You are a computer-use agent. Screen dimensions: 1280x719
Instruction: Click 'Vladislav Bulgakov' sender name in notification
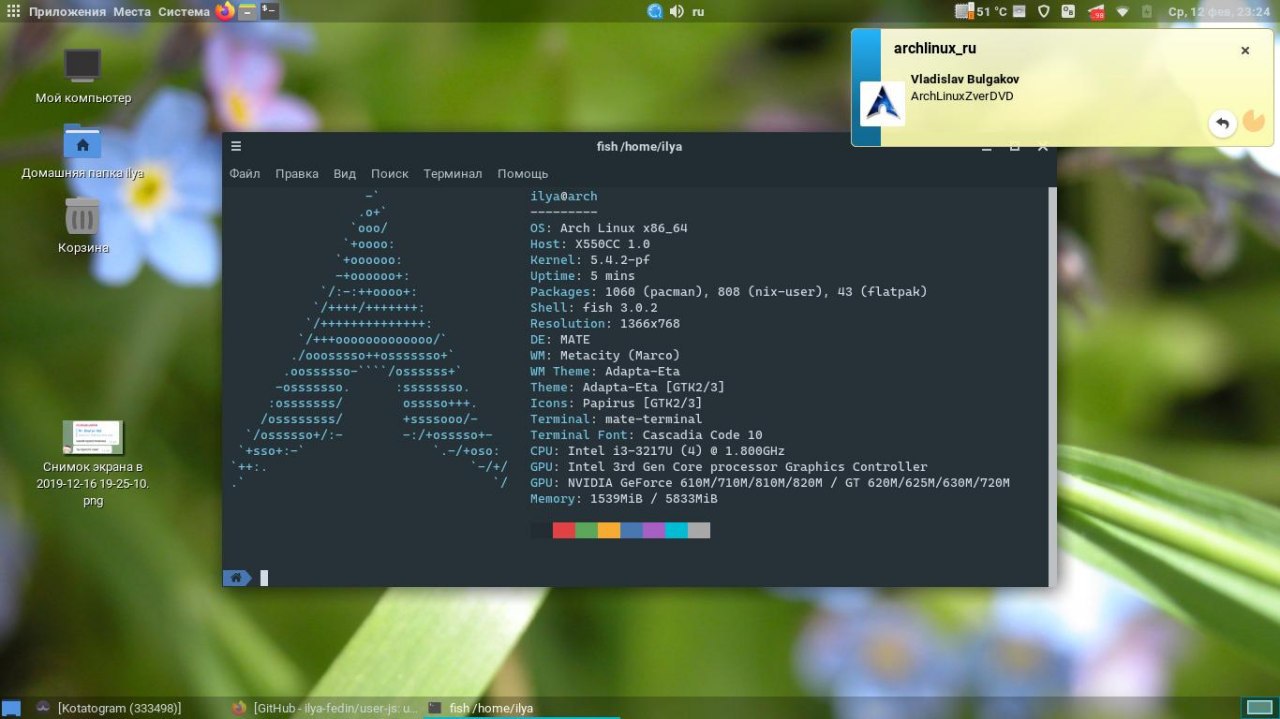point(965,79)
